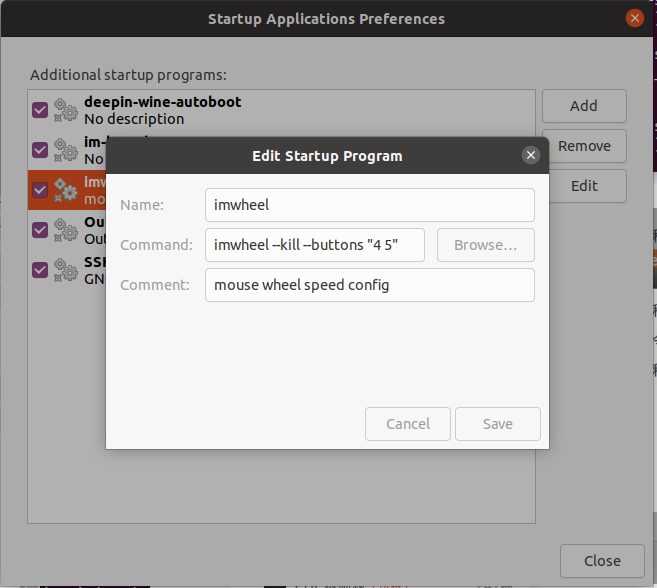Uncheck the SSH startup entry checkbox
The width and height of the screenshot is (657, 588).
[x=40, y=270]
